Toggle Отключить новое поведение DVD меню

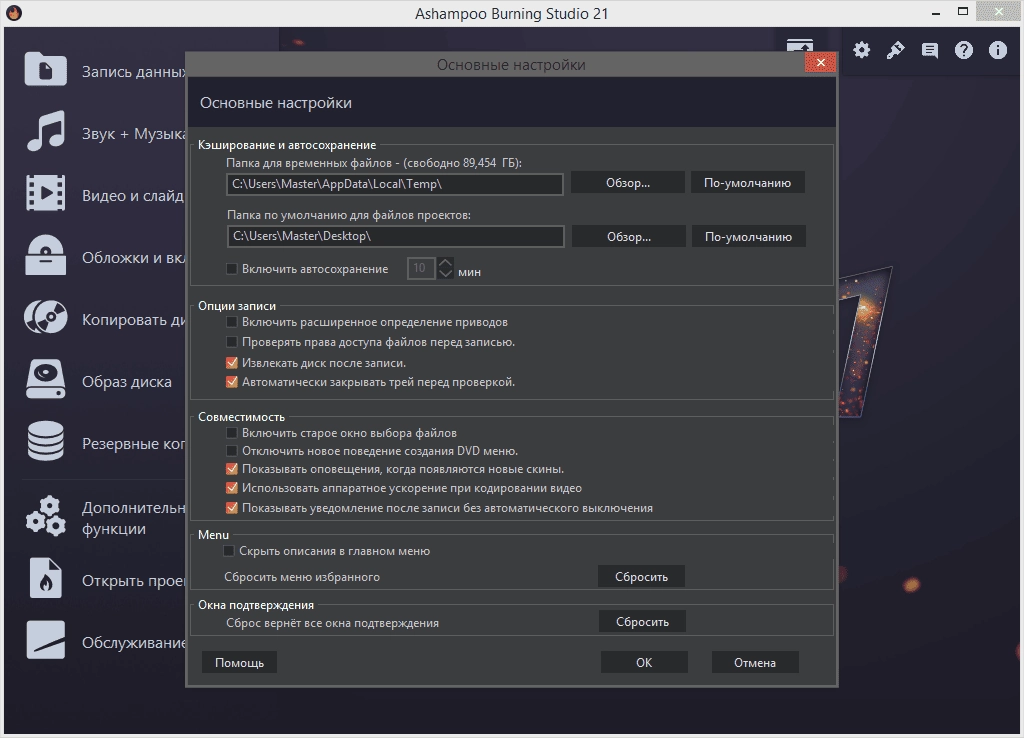(x=231, y=451)
